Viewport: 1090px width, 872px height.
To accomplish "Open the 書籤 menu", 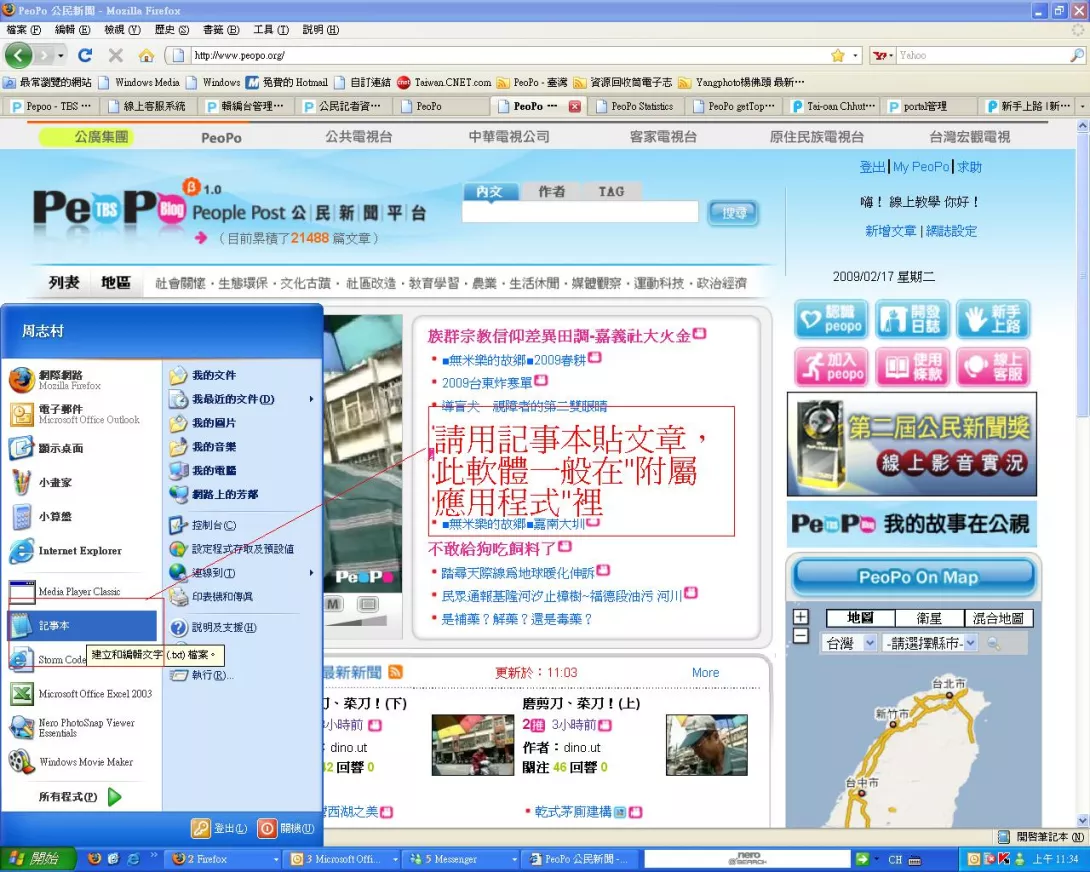I will point(221,30).
